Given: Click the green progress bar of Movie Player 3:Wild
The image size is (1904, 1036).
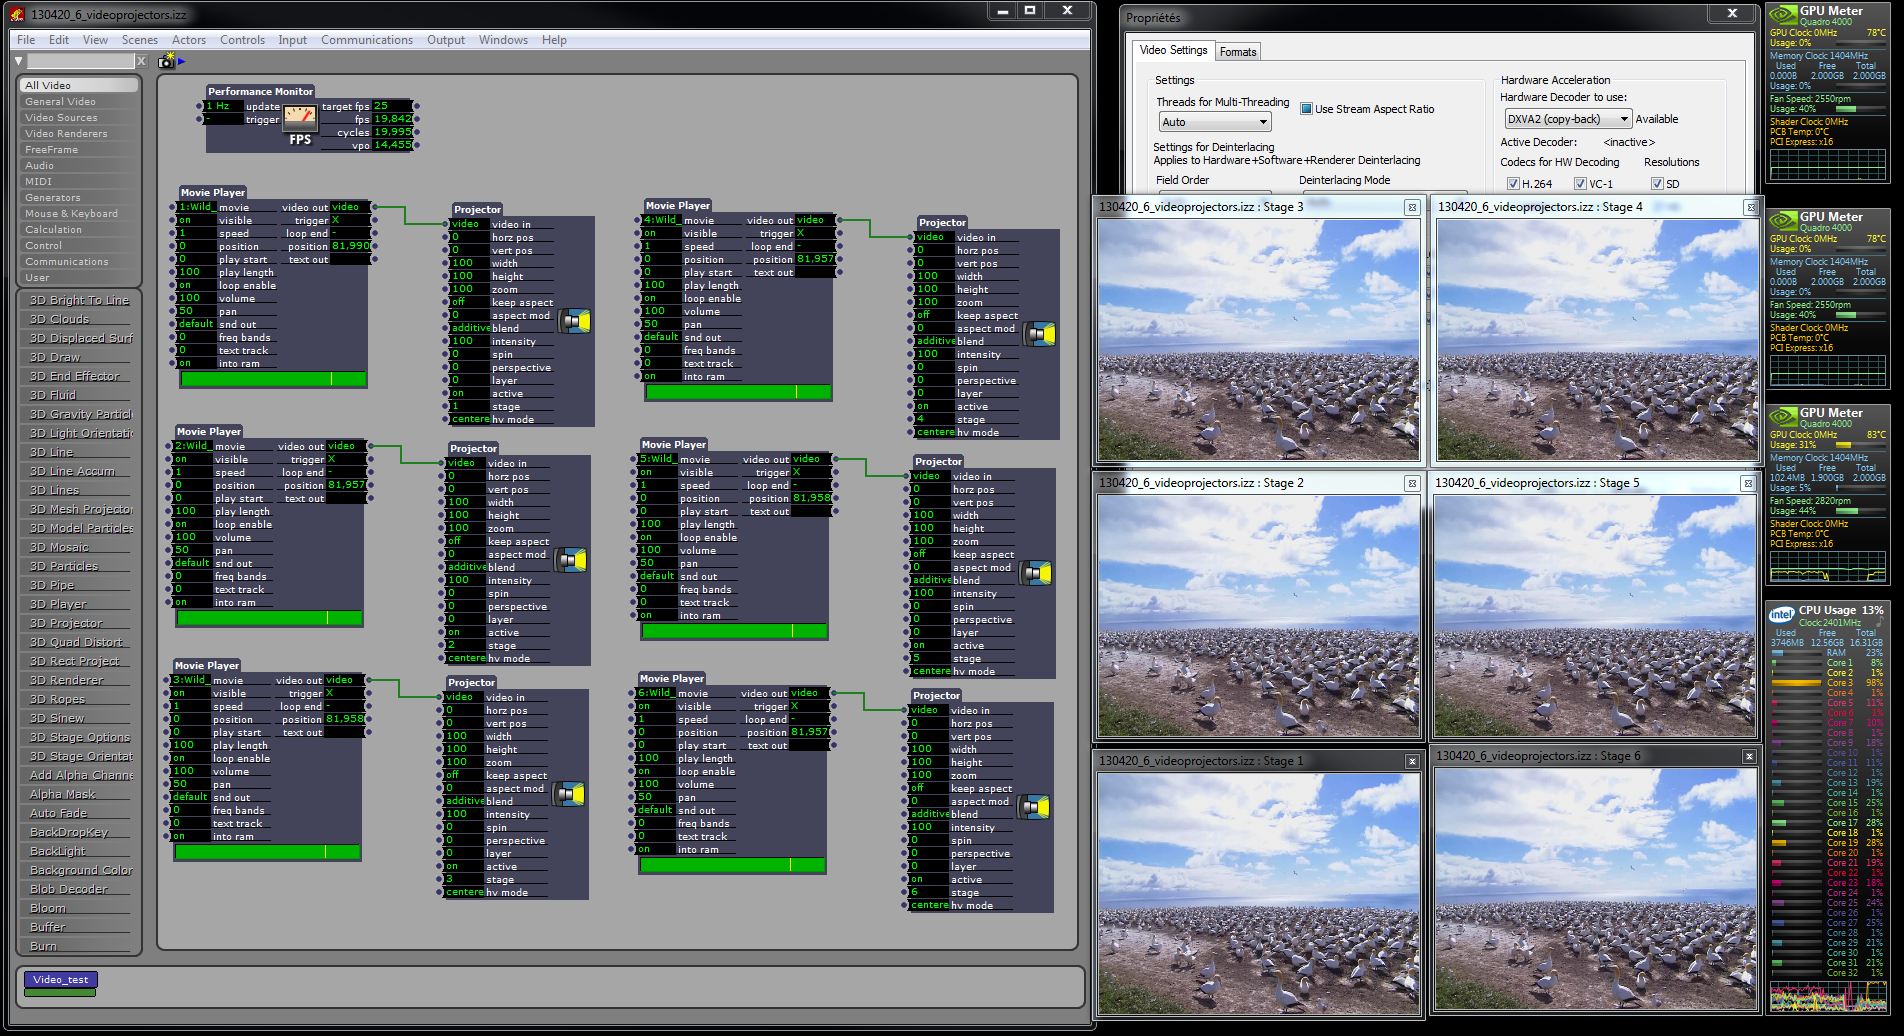Looking at the screenshot, I should pos(267,852).
